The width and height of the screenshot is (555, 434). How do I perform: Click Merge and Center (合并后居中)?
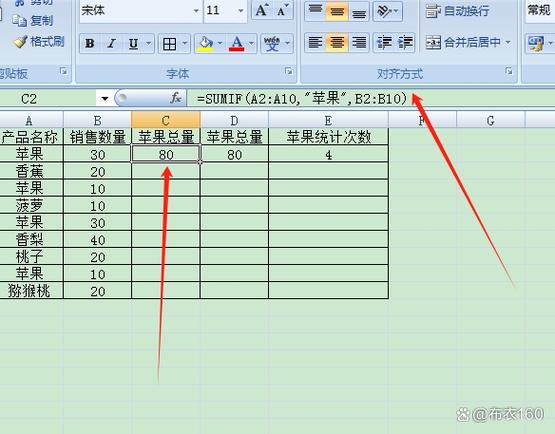(x=464, y=43)
